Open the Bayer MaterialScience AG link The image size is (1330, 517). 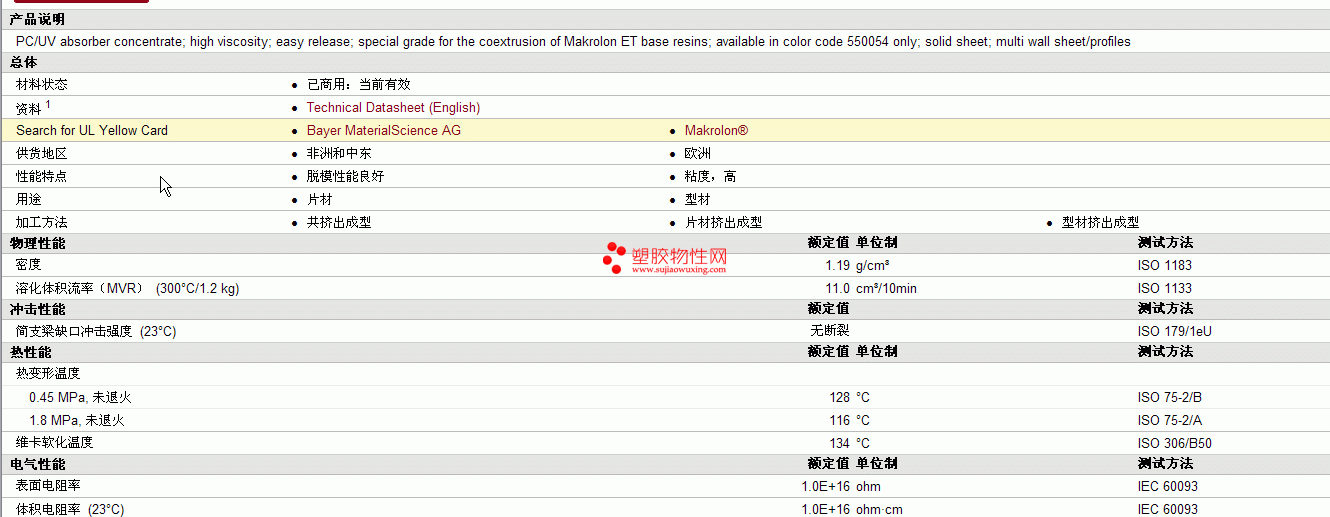point(384,130)
